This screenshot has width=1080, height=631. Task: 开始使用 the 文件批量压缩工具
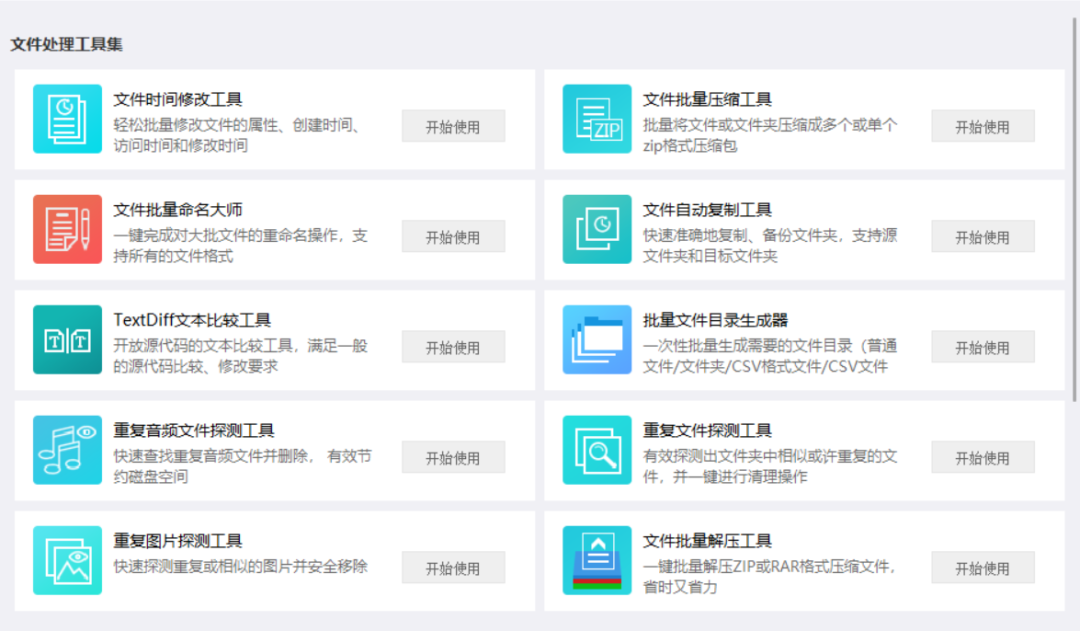pyautogui.click(x=983, y=126)
